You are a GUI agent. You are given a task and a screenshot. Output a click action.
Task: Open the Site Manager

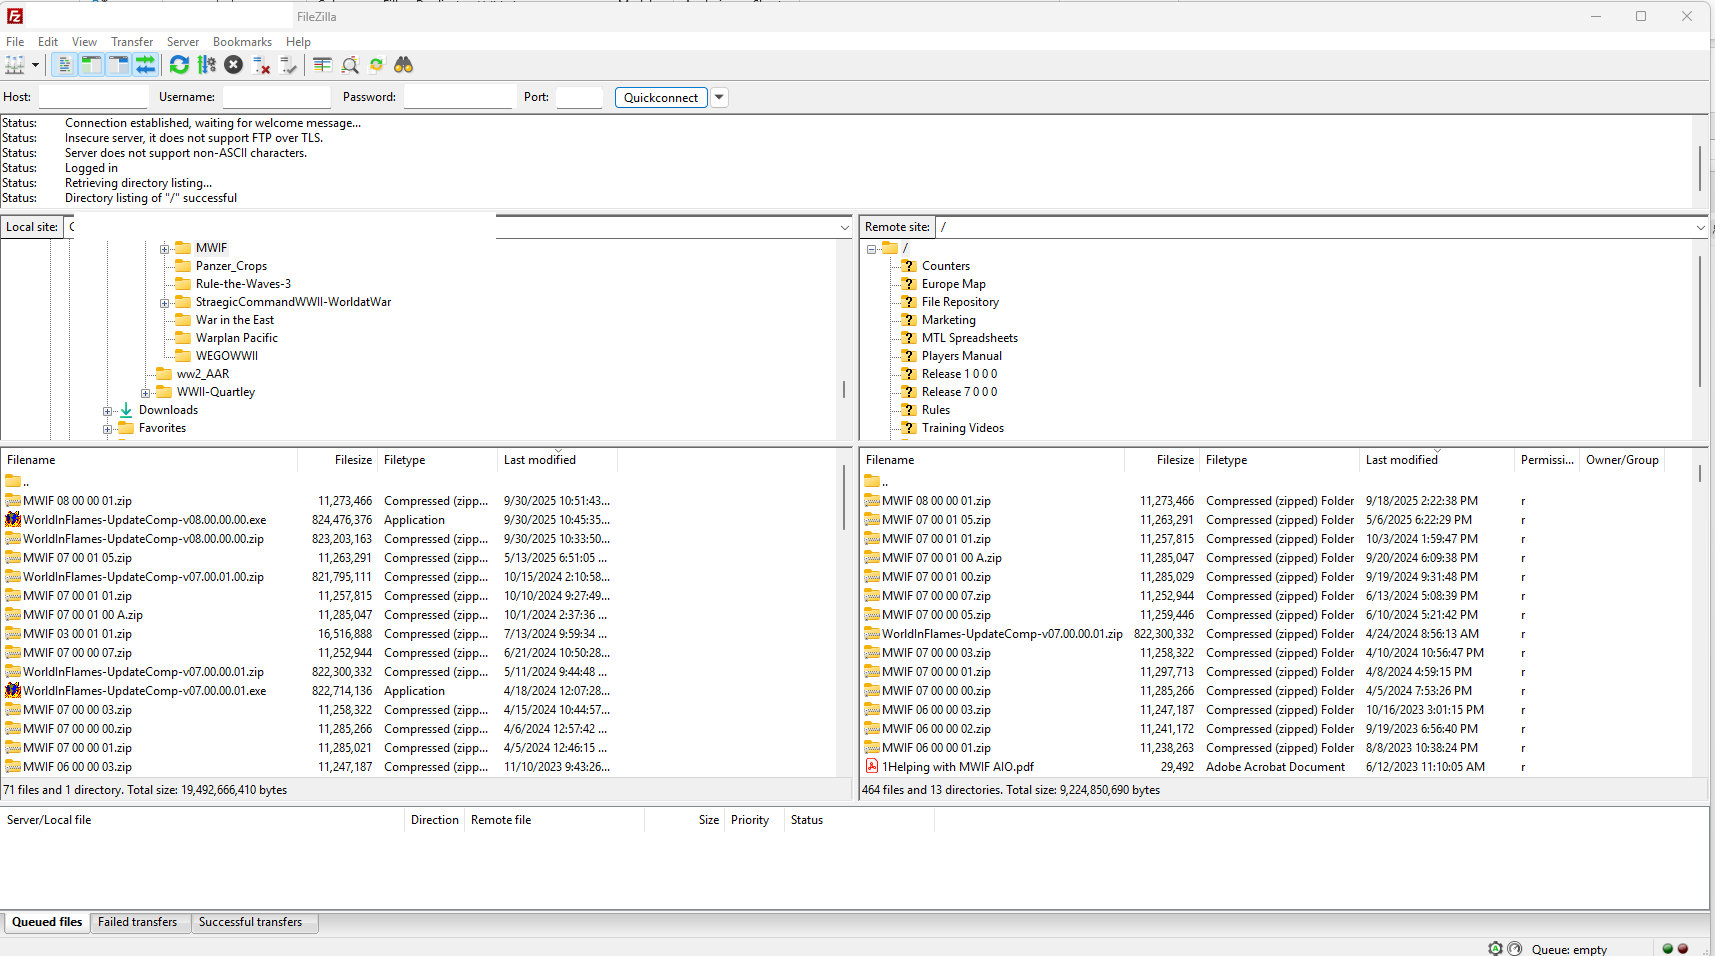point(14,65)
